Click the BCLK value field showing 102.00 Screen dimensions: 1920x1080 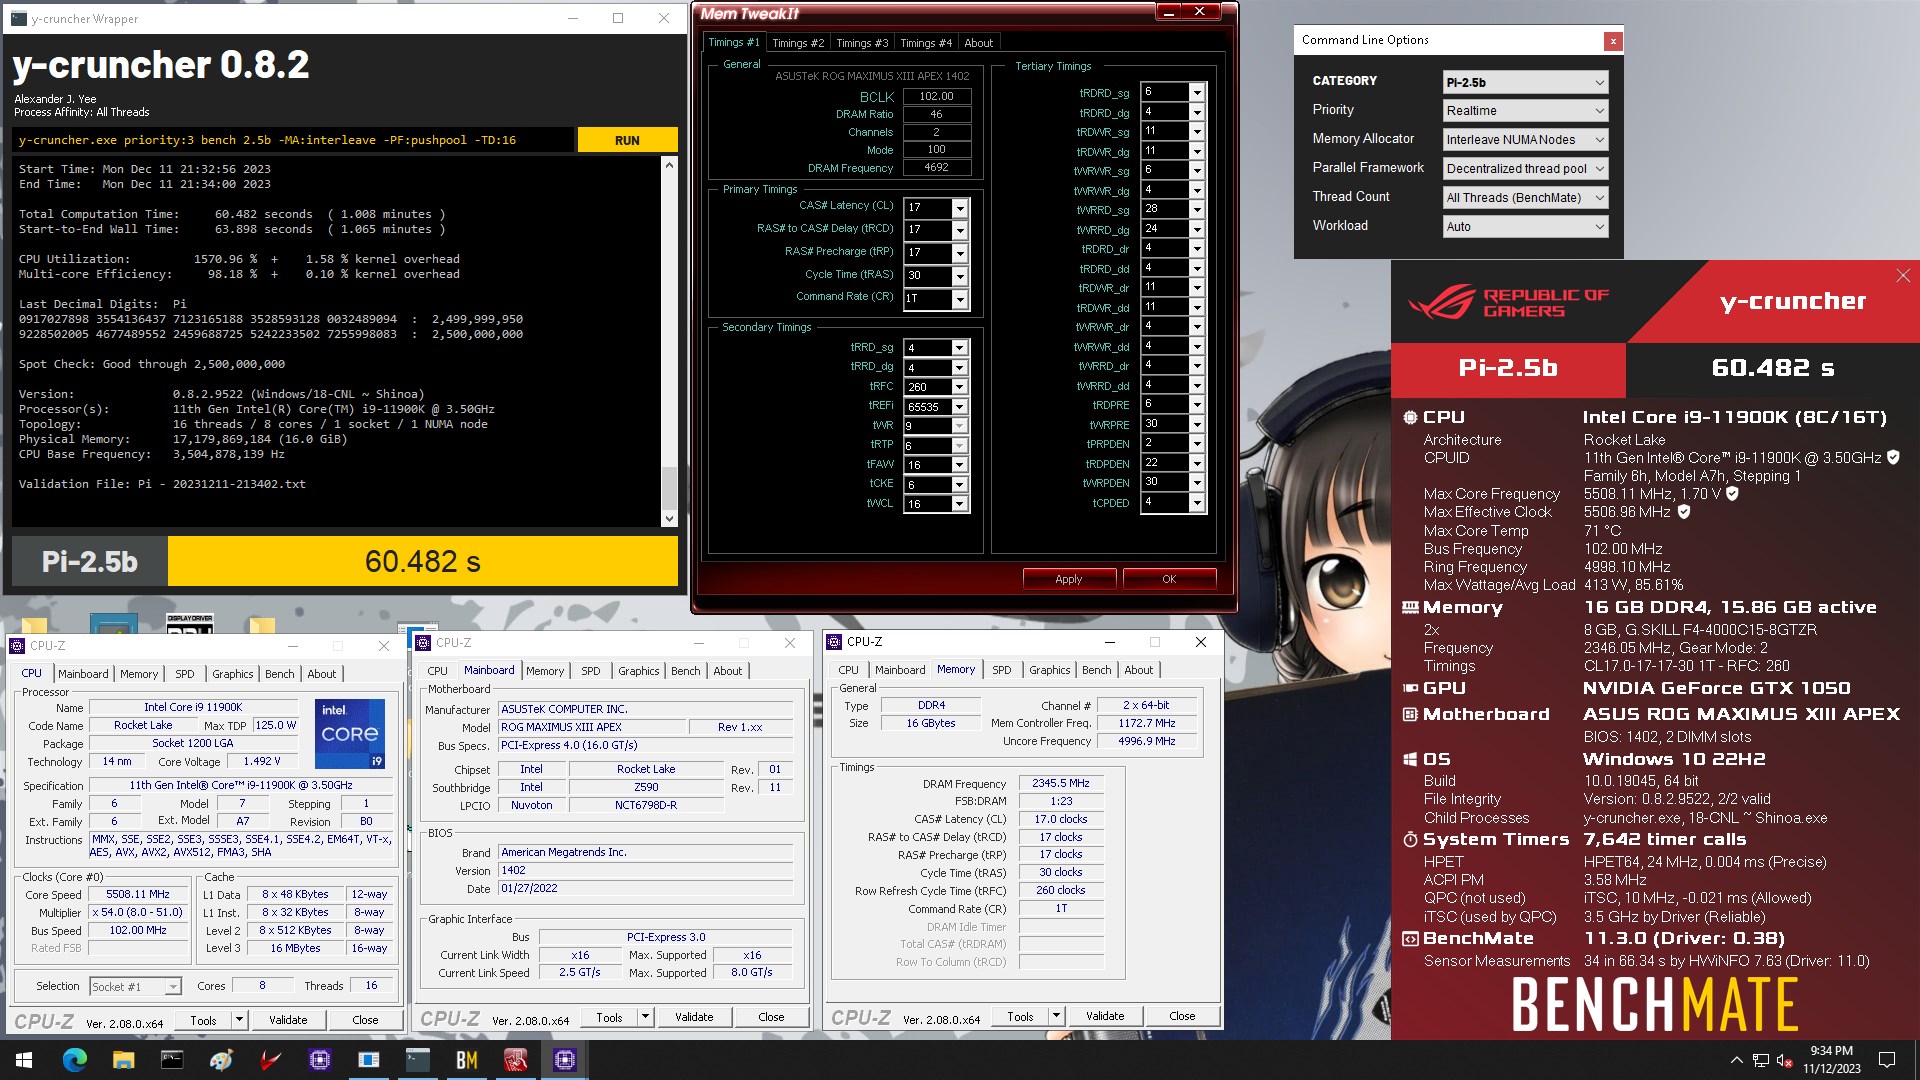pyautogui.click(x=937, y=96)
